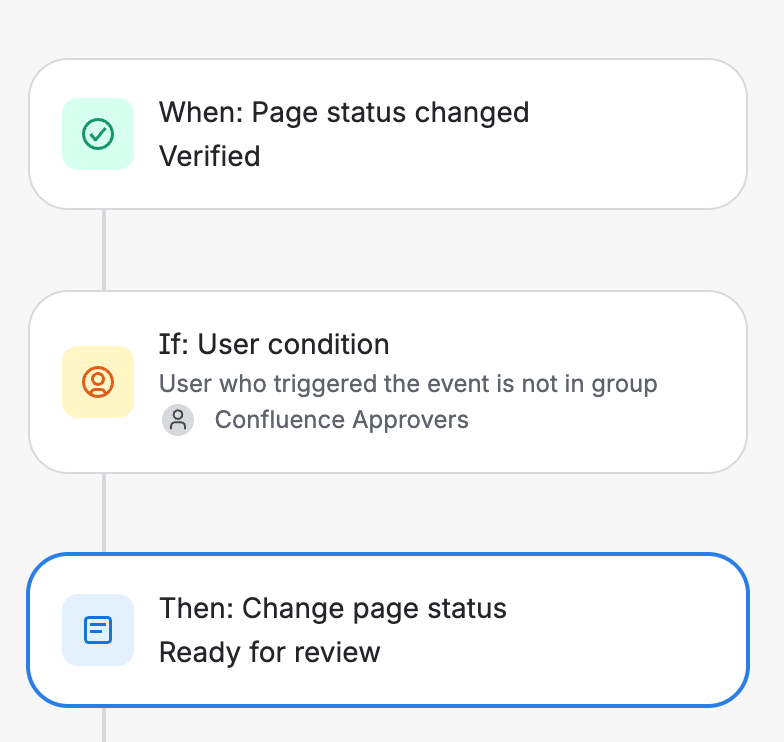Select the light blue tile of the action step

coord(98,630)
